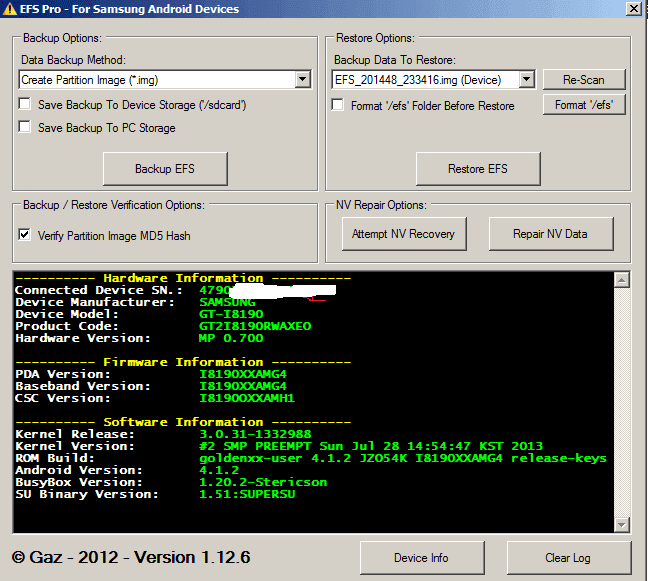Screen dimensions: 648x581
Task: Select the Create Partition Image combo field
Action: [x=165, y=80]
